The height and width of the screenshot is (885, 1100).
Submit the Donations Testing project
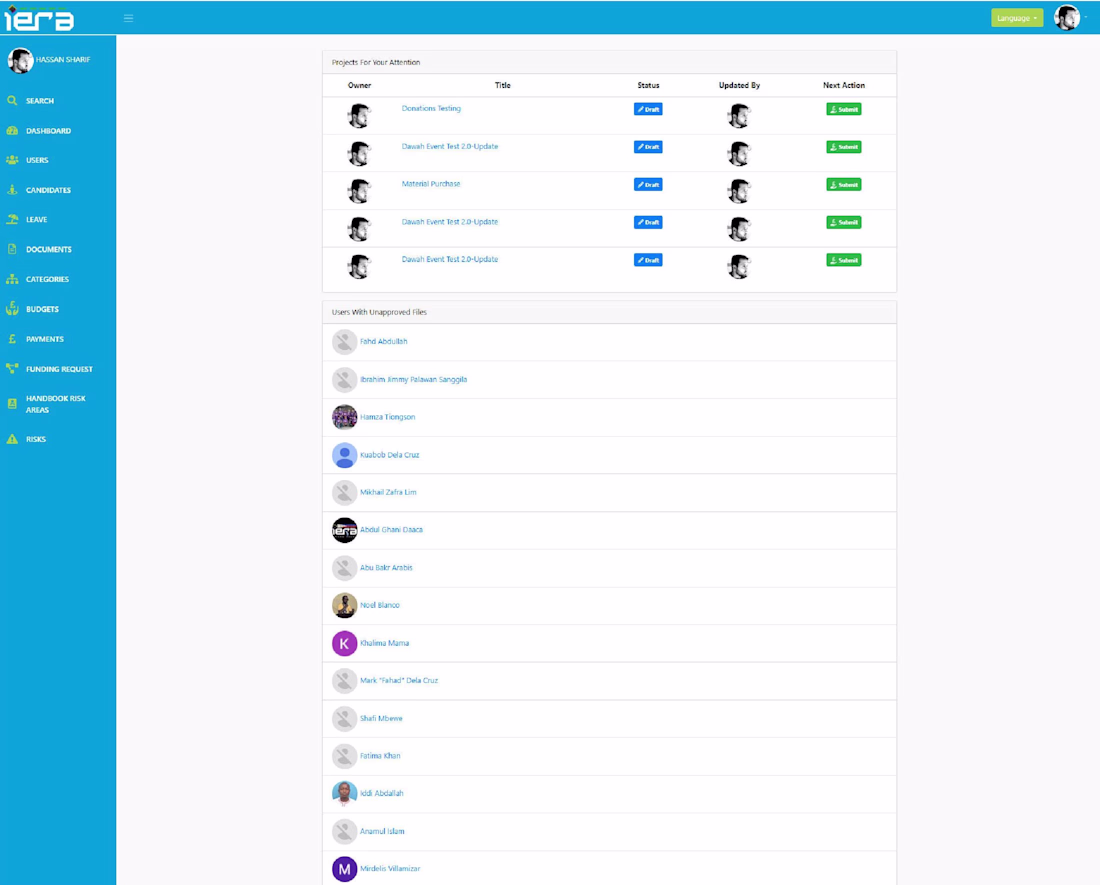tap(843, 109)
